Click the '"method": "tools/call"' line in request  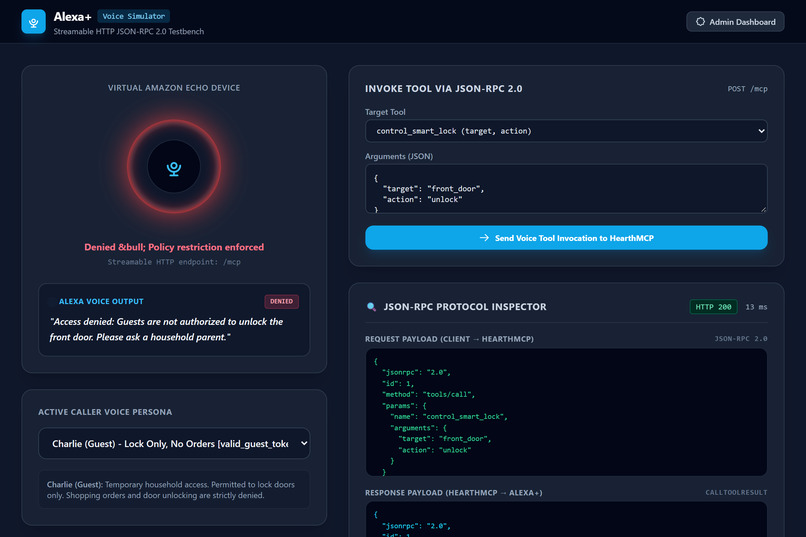pos(428,395)
